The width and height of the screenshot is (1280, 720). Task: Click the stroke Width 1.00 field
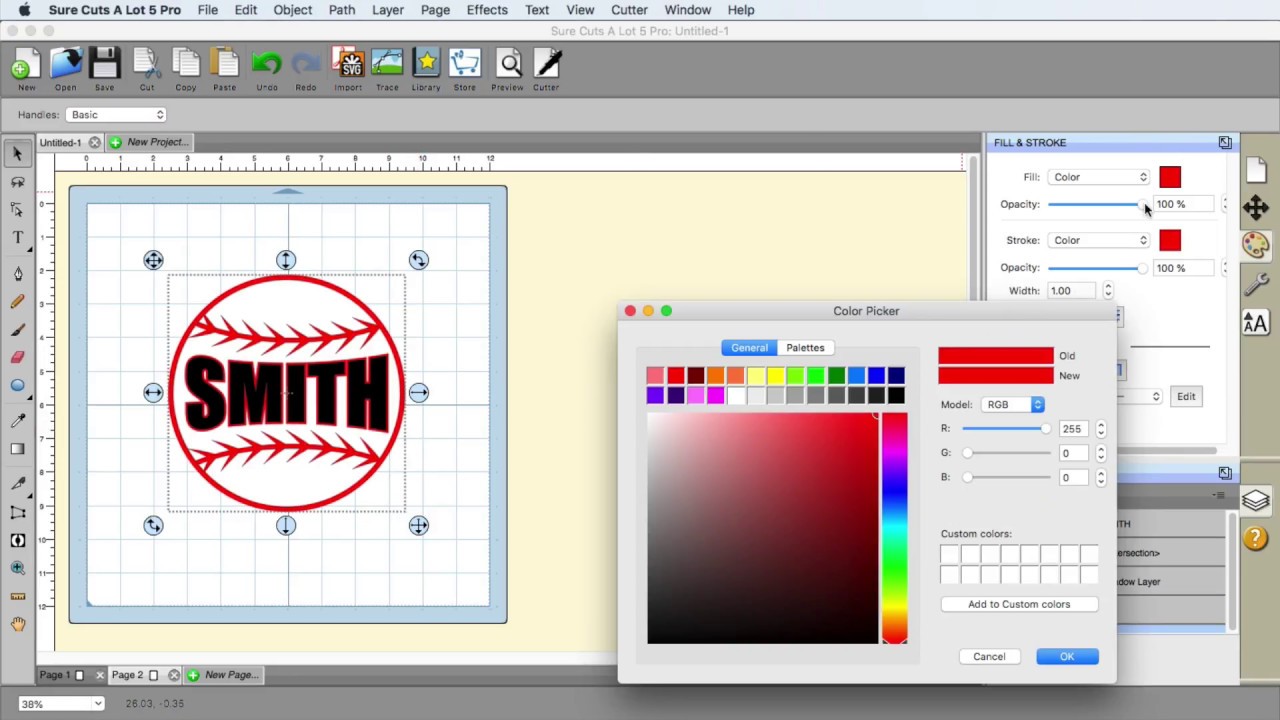[x=1073, y=291]
